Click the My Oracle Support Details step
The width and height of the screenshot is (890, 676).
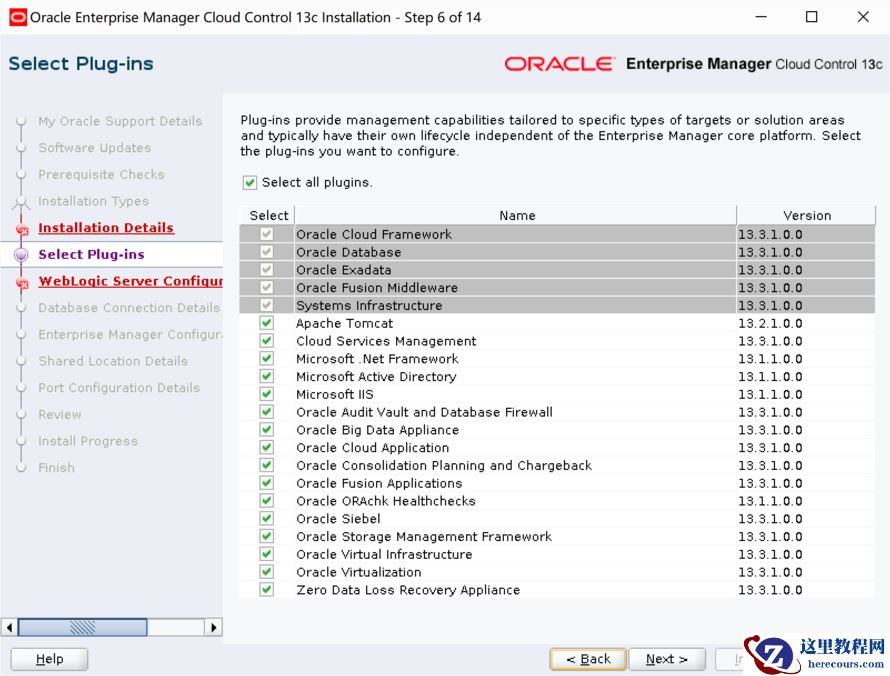pos(120,121)
